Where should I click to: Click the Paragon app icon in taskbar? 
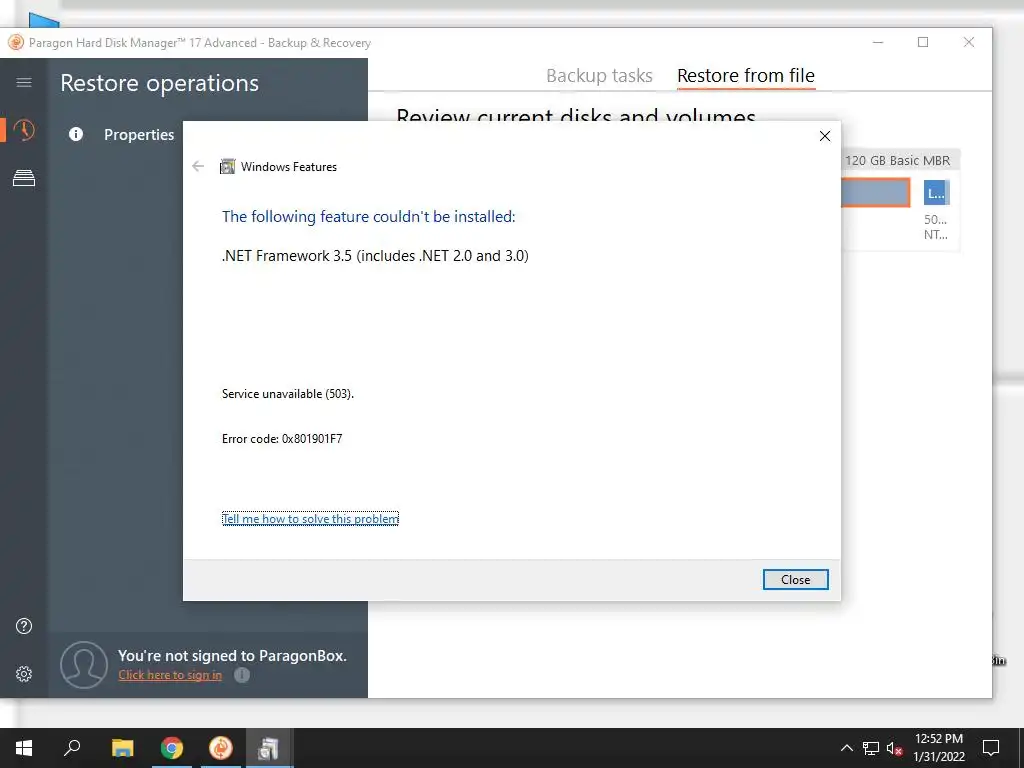click(221, 748)
